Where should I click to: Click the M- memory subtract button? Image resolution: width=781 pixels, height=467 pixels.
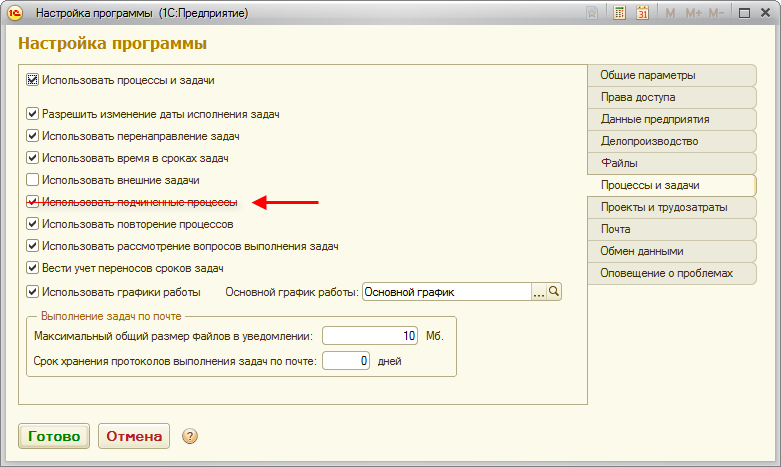pyautogui.click(x=716, y=13)
